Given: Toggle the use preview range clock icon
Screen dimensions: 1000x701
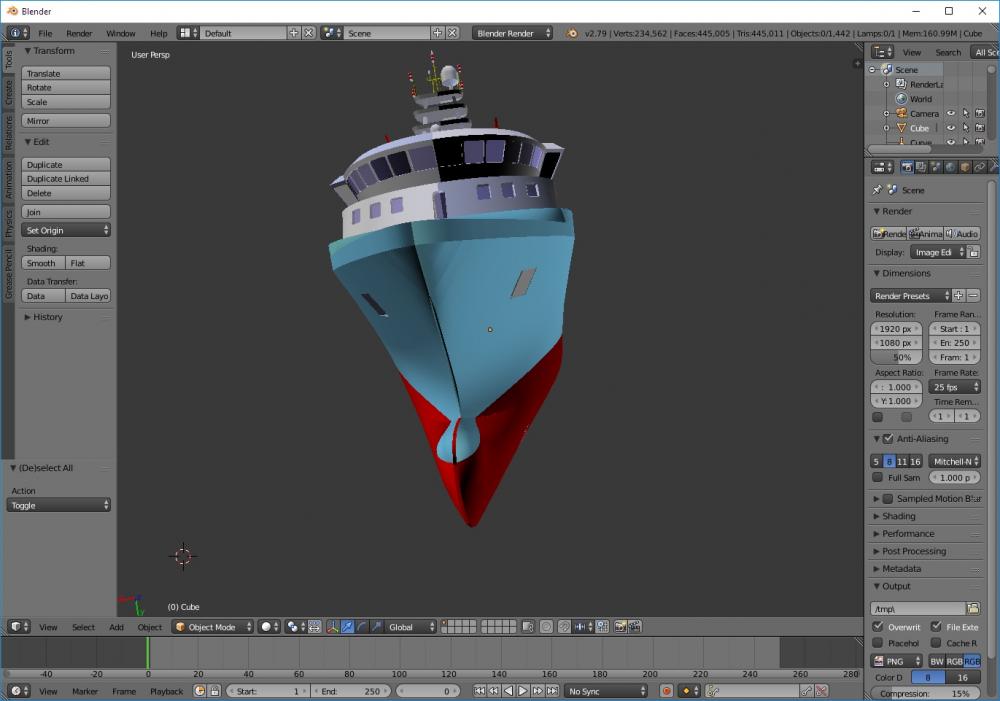Looking at the screenshot, I should pyautogui.click(x=200, y=691).
